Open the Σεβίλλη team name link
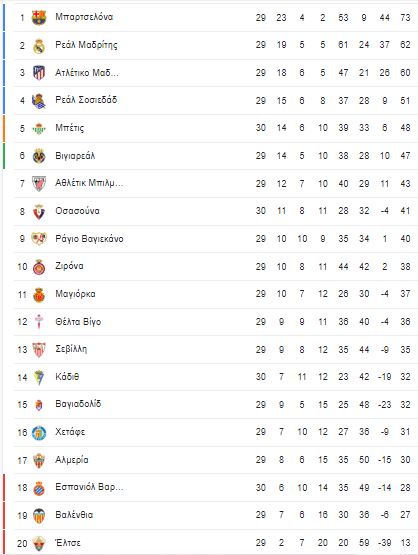The width and height of the screenshot is (418, 555). (71, 349)
